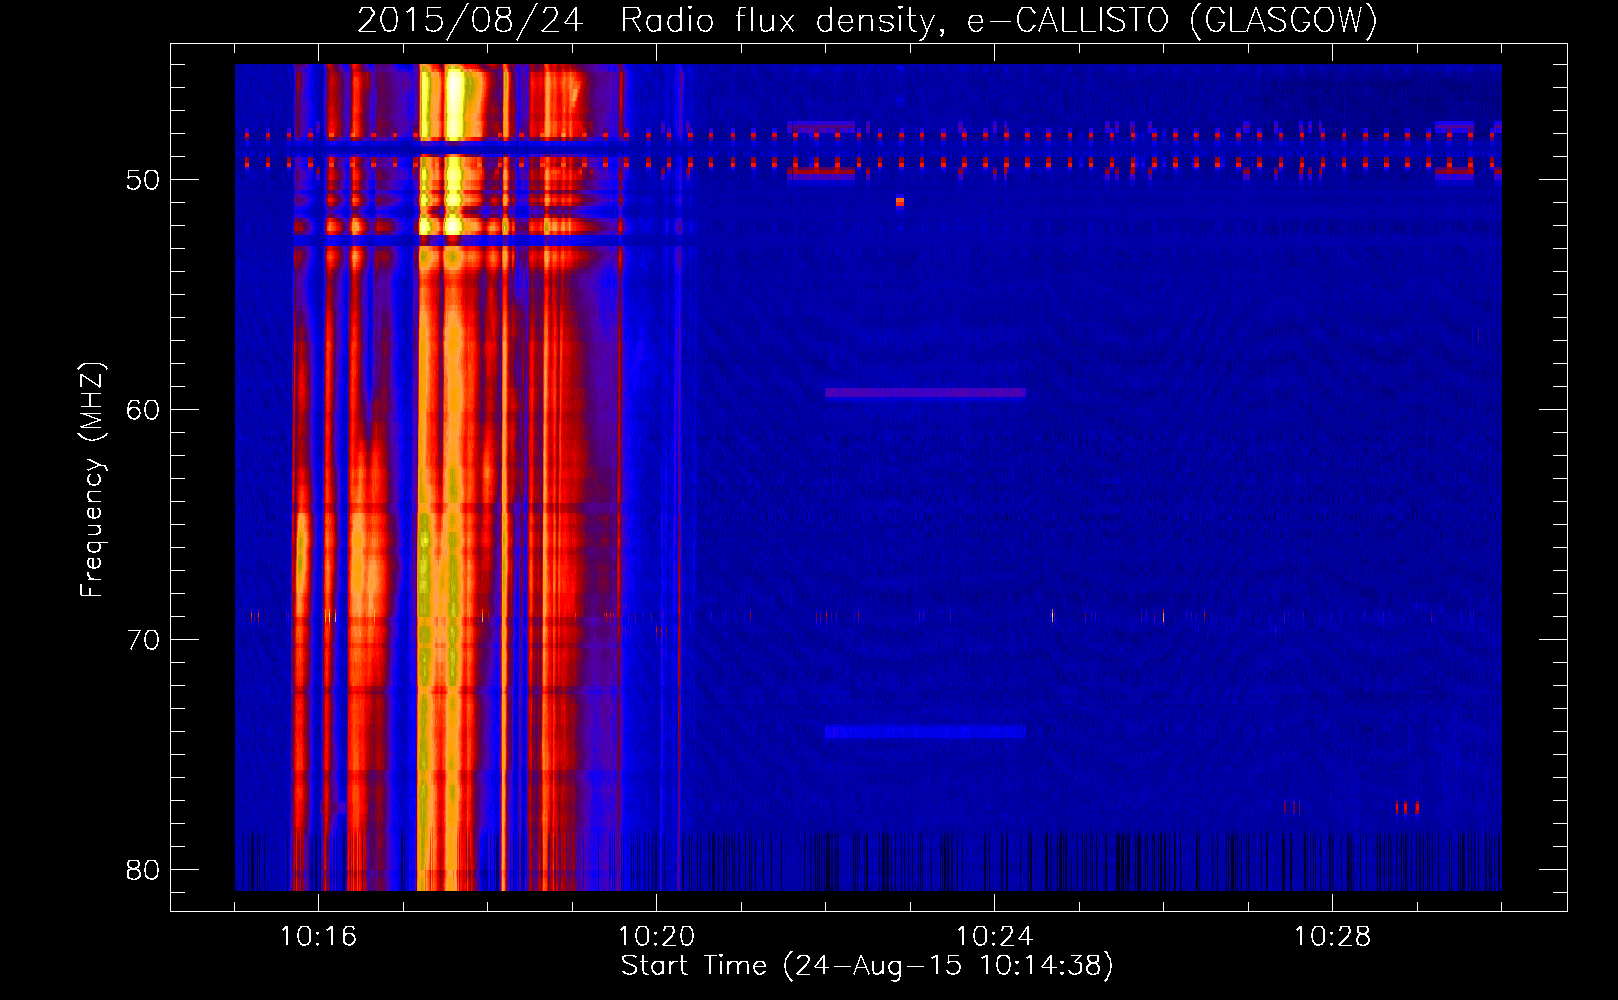Select the 50 frequency tick label
Screen dimensions: 1618x1000
click(143, 181)
